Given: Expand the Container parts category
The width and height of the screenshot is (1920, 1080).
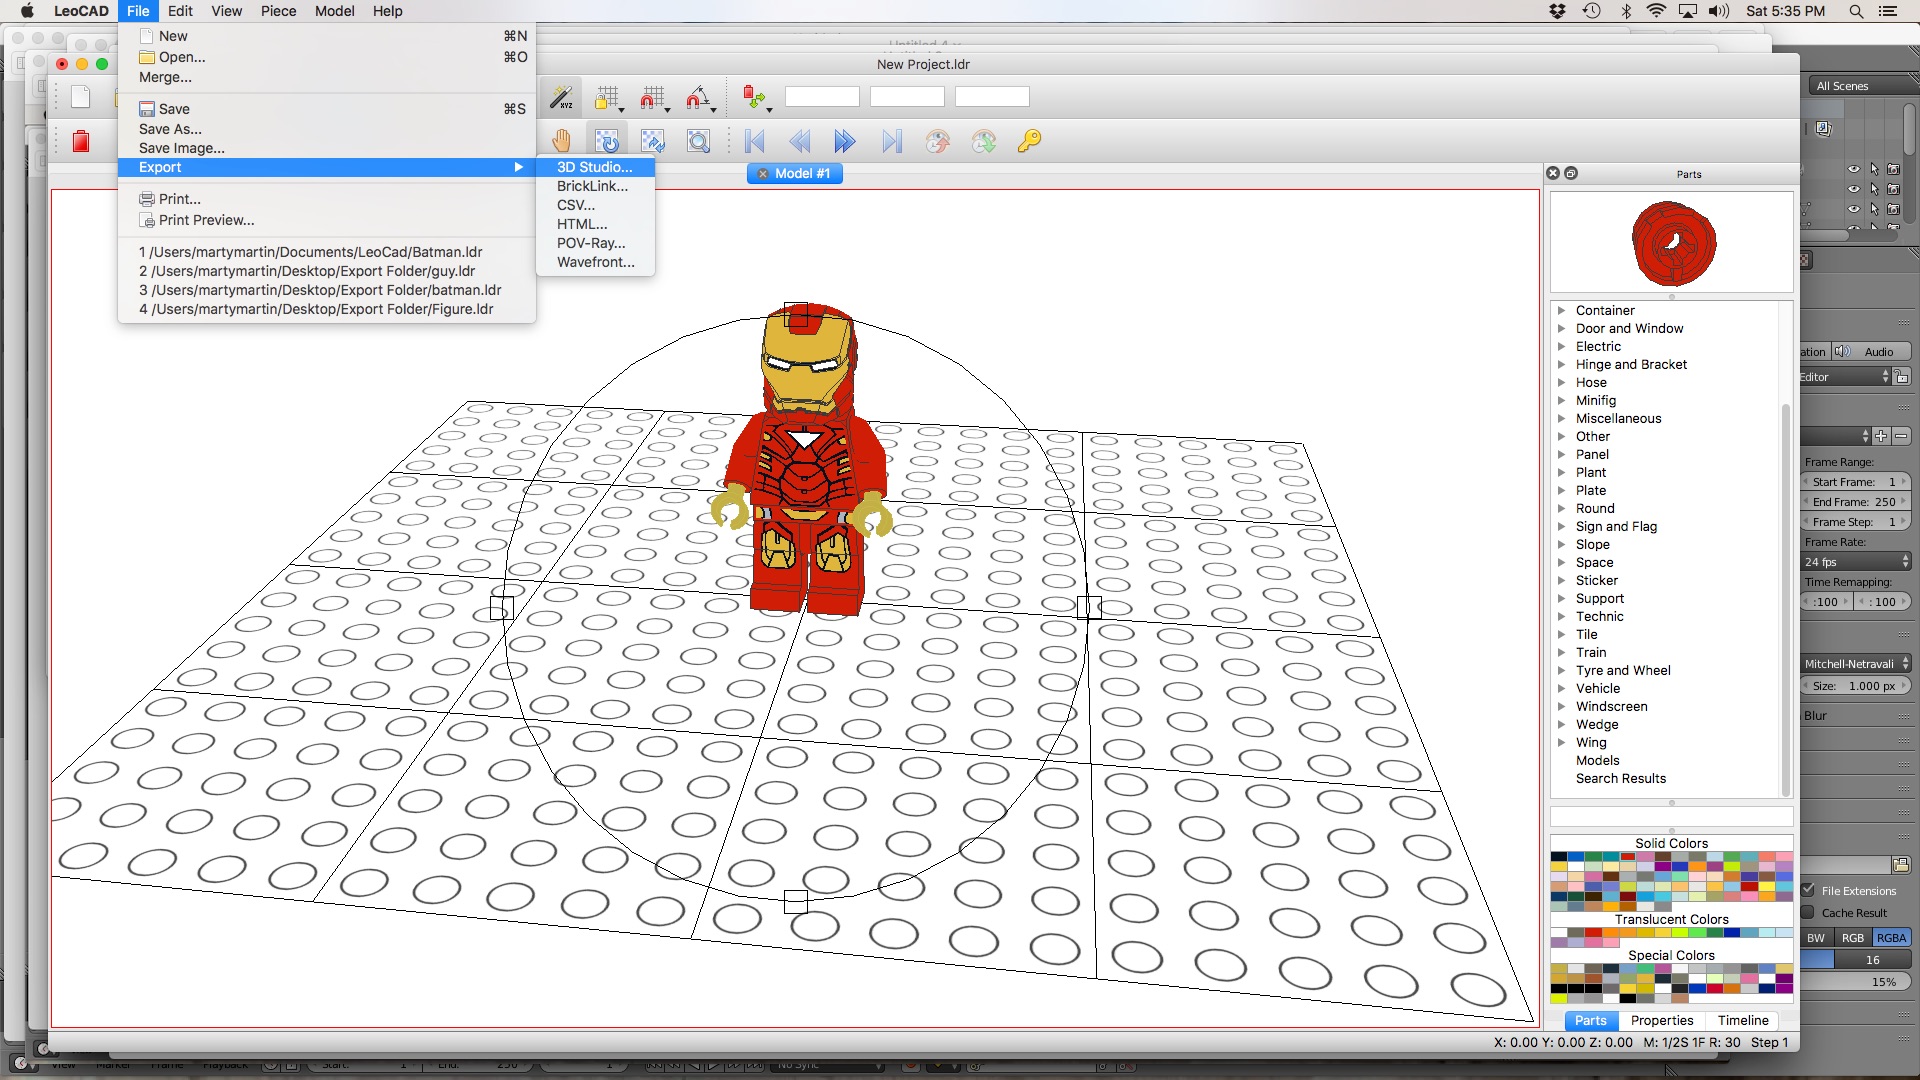Looking at the screenshot, I should coord(1561,310).
